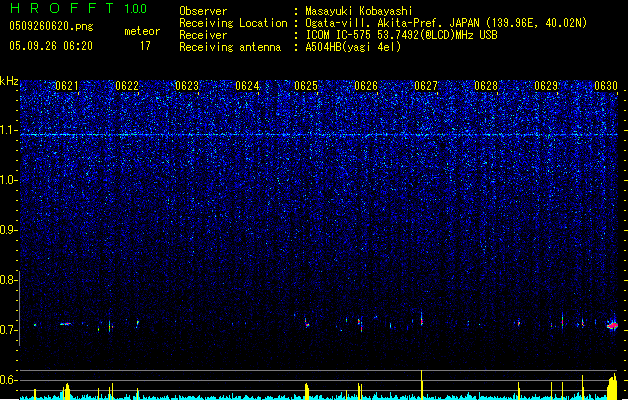Click the 0629 time marker
The image size is (629, 400).
click(546, 86)
